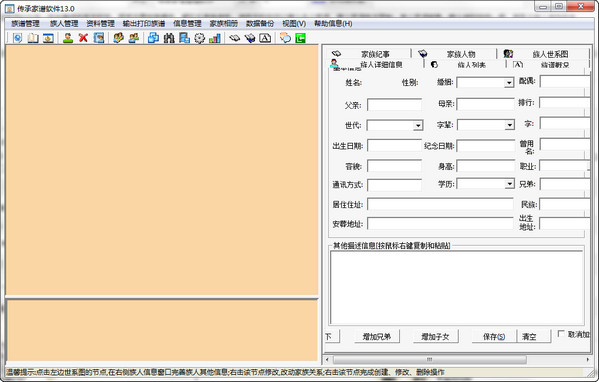599x382 pixels.
Task: Click the 清空 button
Action: click(x=534, y=337)
